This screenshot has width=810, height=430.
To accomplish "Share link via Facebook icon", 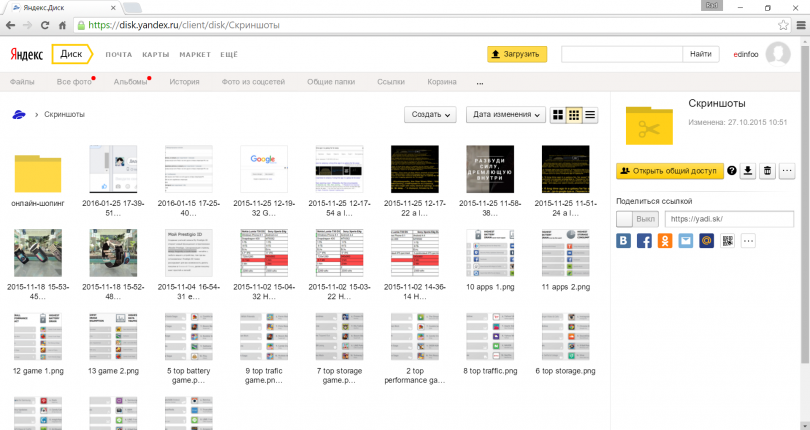I will [645, 241].
